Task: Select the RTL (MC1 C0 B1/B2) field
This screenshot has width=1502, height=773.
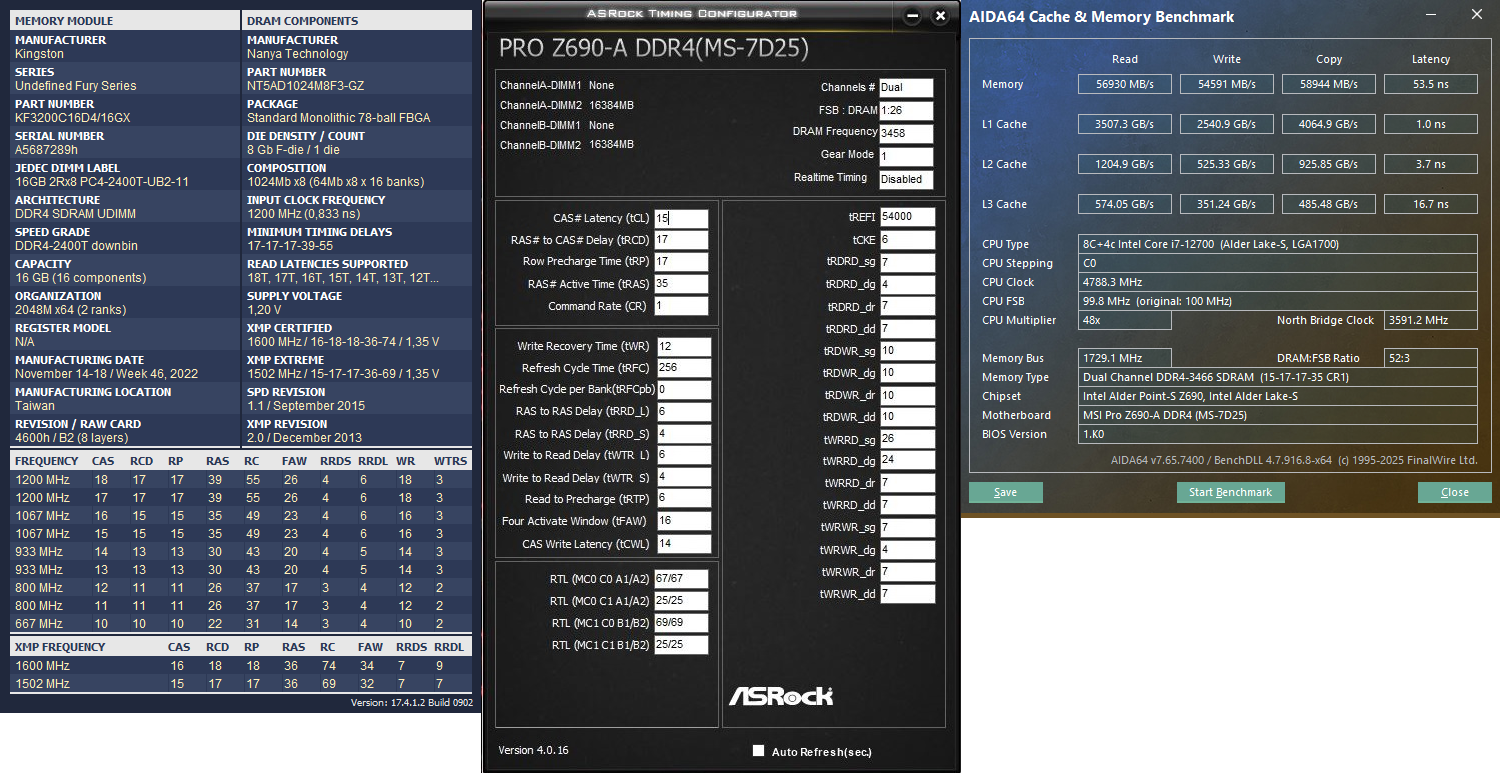Action: (681, 623)
